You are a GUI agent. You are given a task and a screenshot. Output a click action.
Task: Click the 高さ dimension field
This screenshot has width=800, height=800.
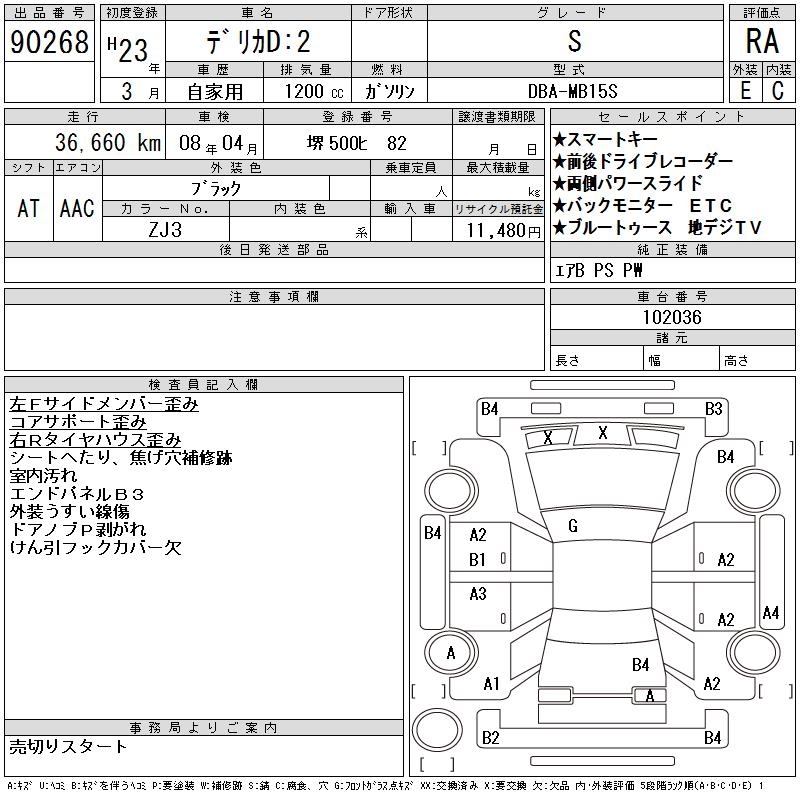pos(757,360)
